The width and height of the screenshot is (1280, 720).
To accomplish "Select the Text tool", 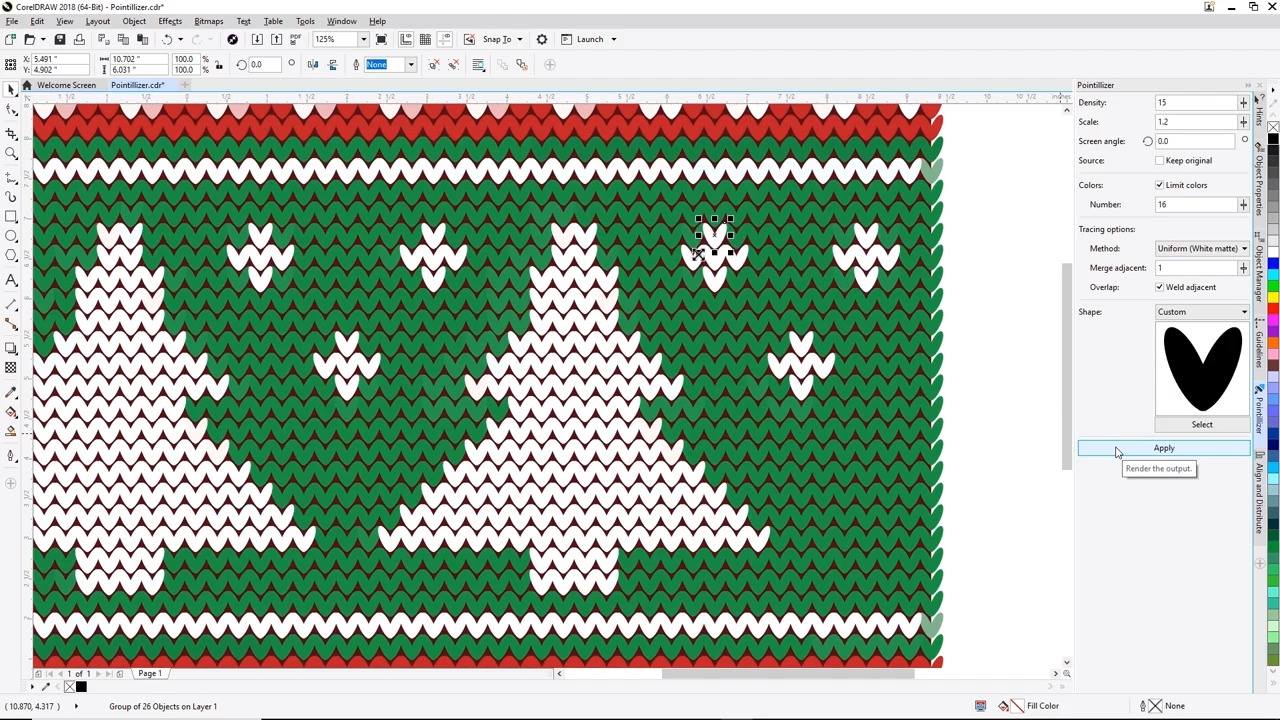I will point(11,280).
